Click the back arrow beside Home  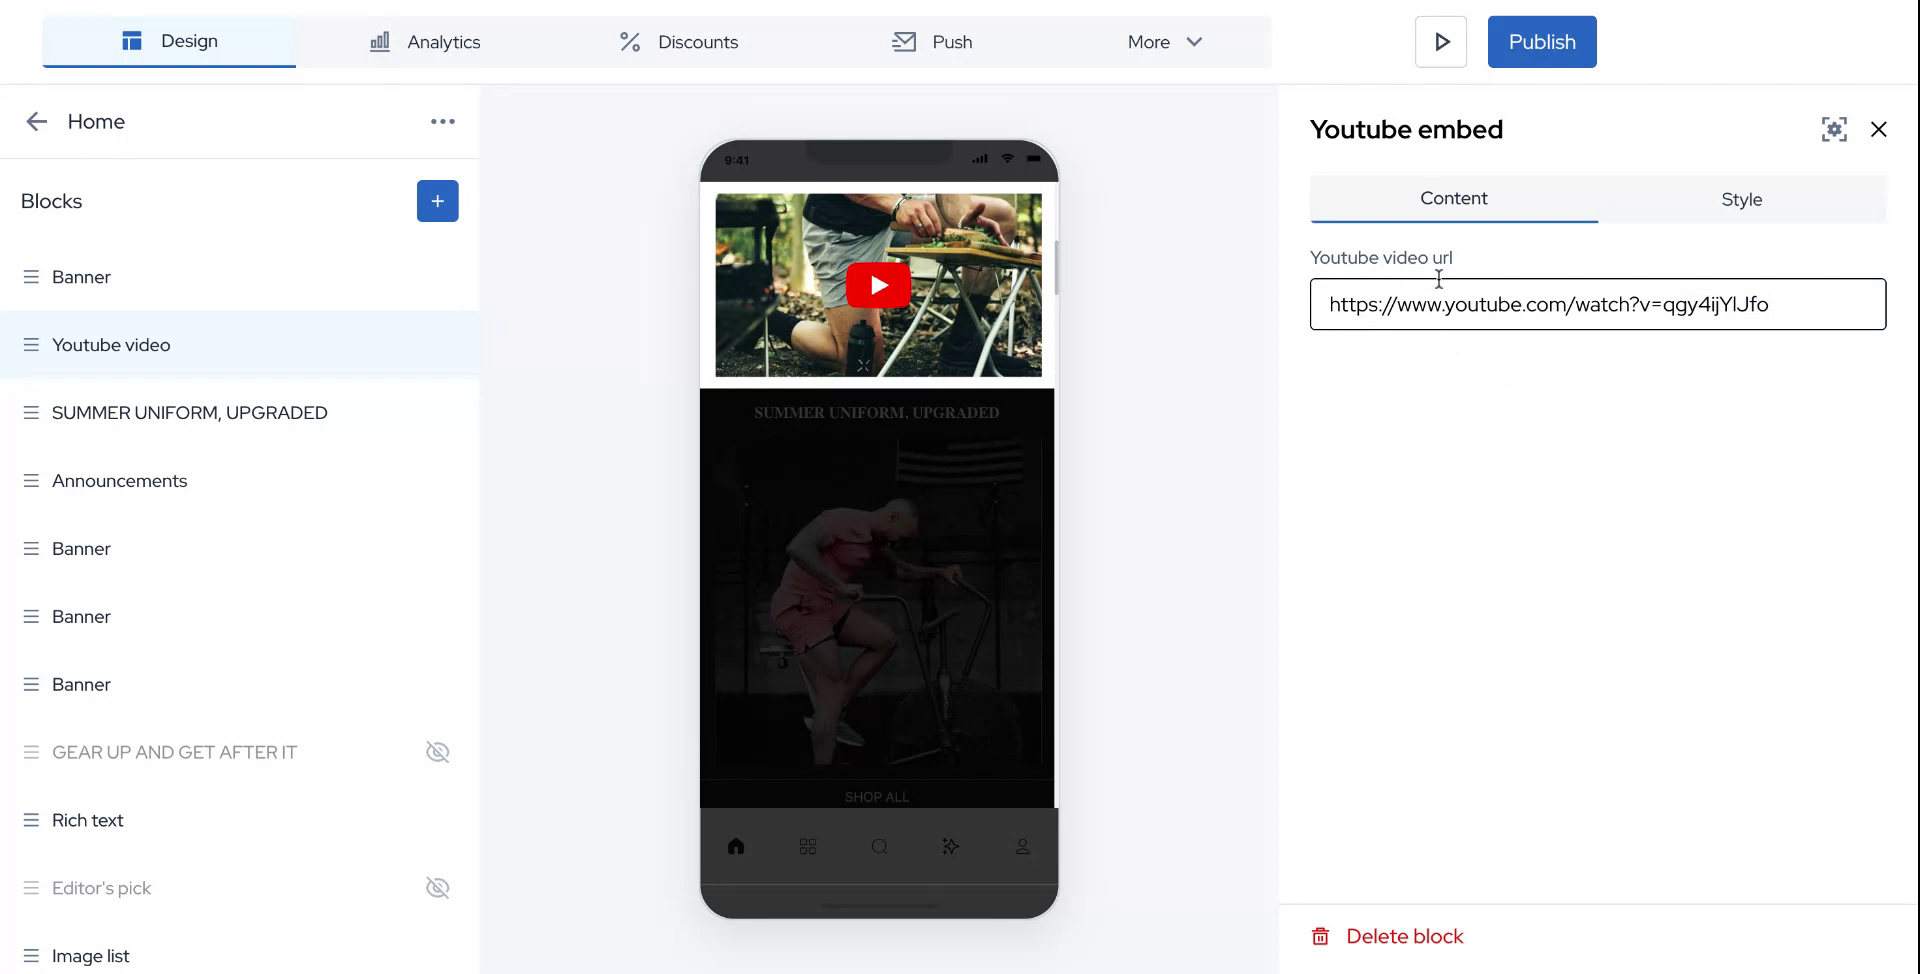pos(36,121)
